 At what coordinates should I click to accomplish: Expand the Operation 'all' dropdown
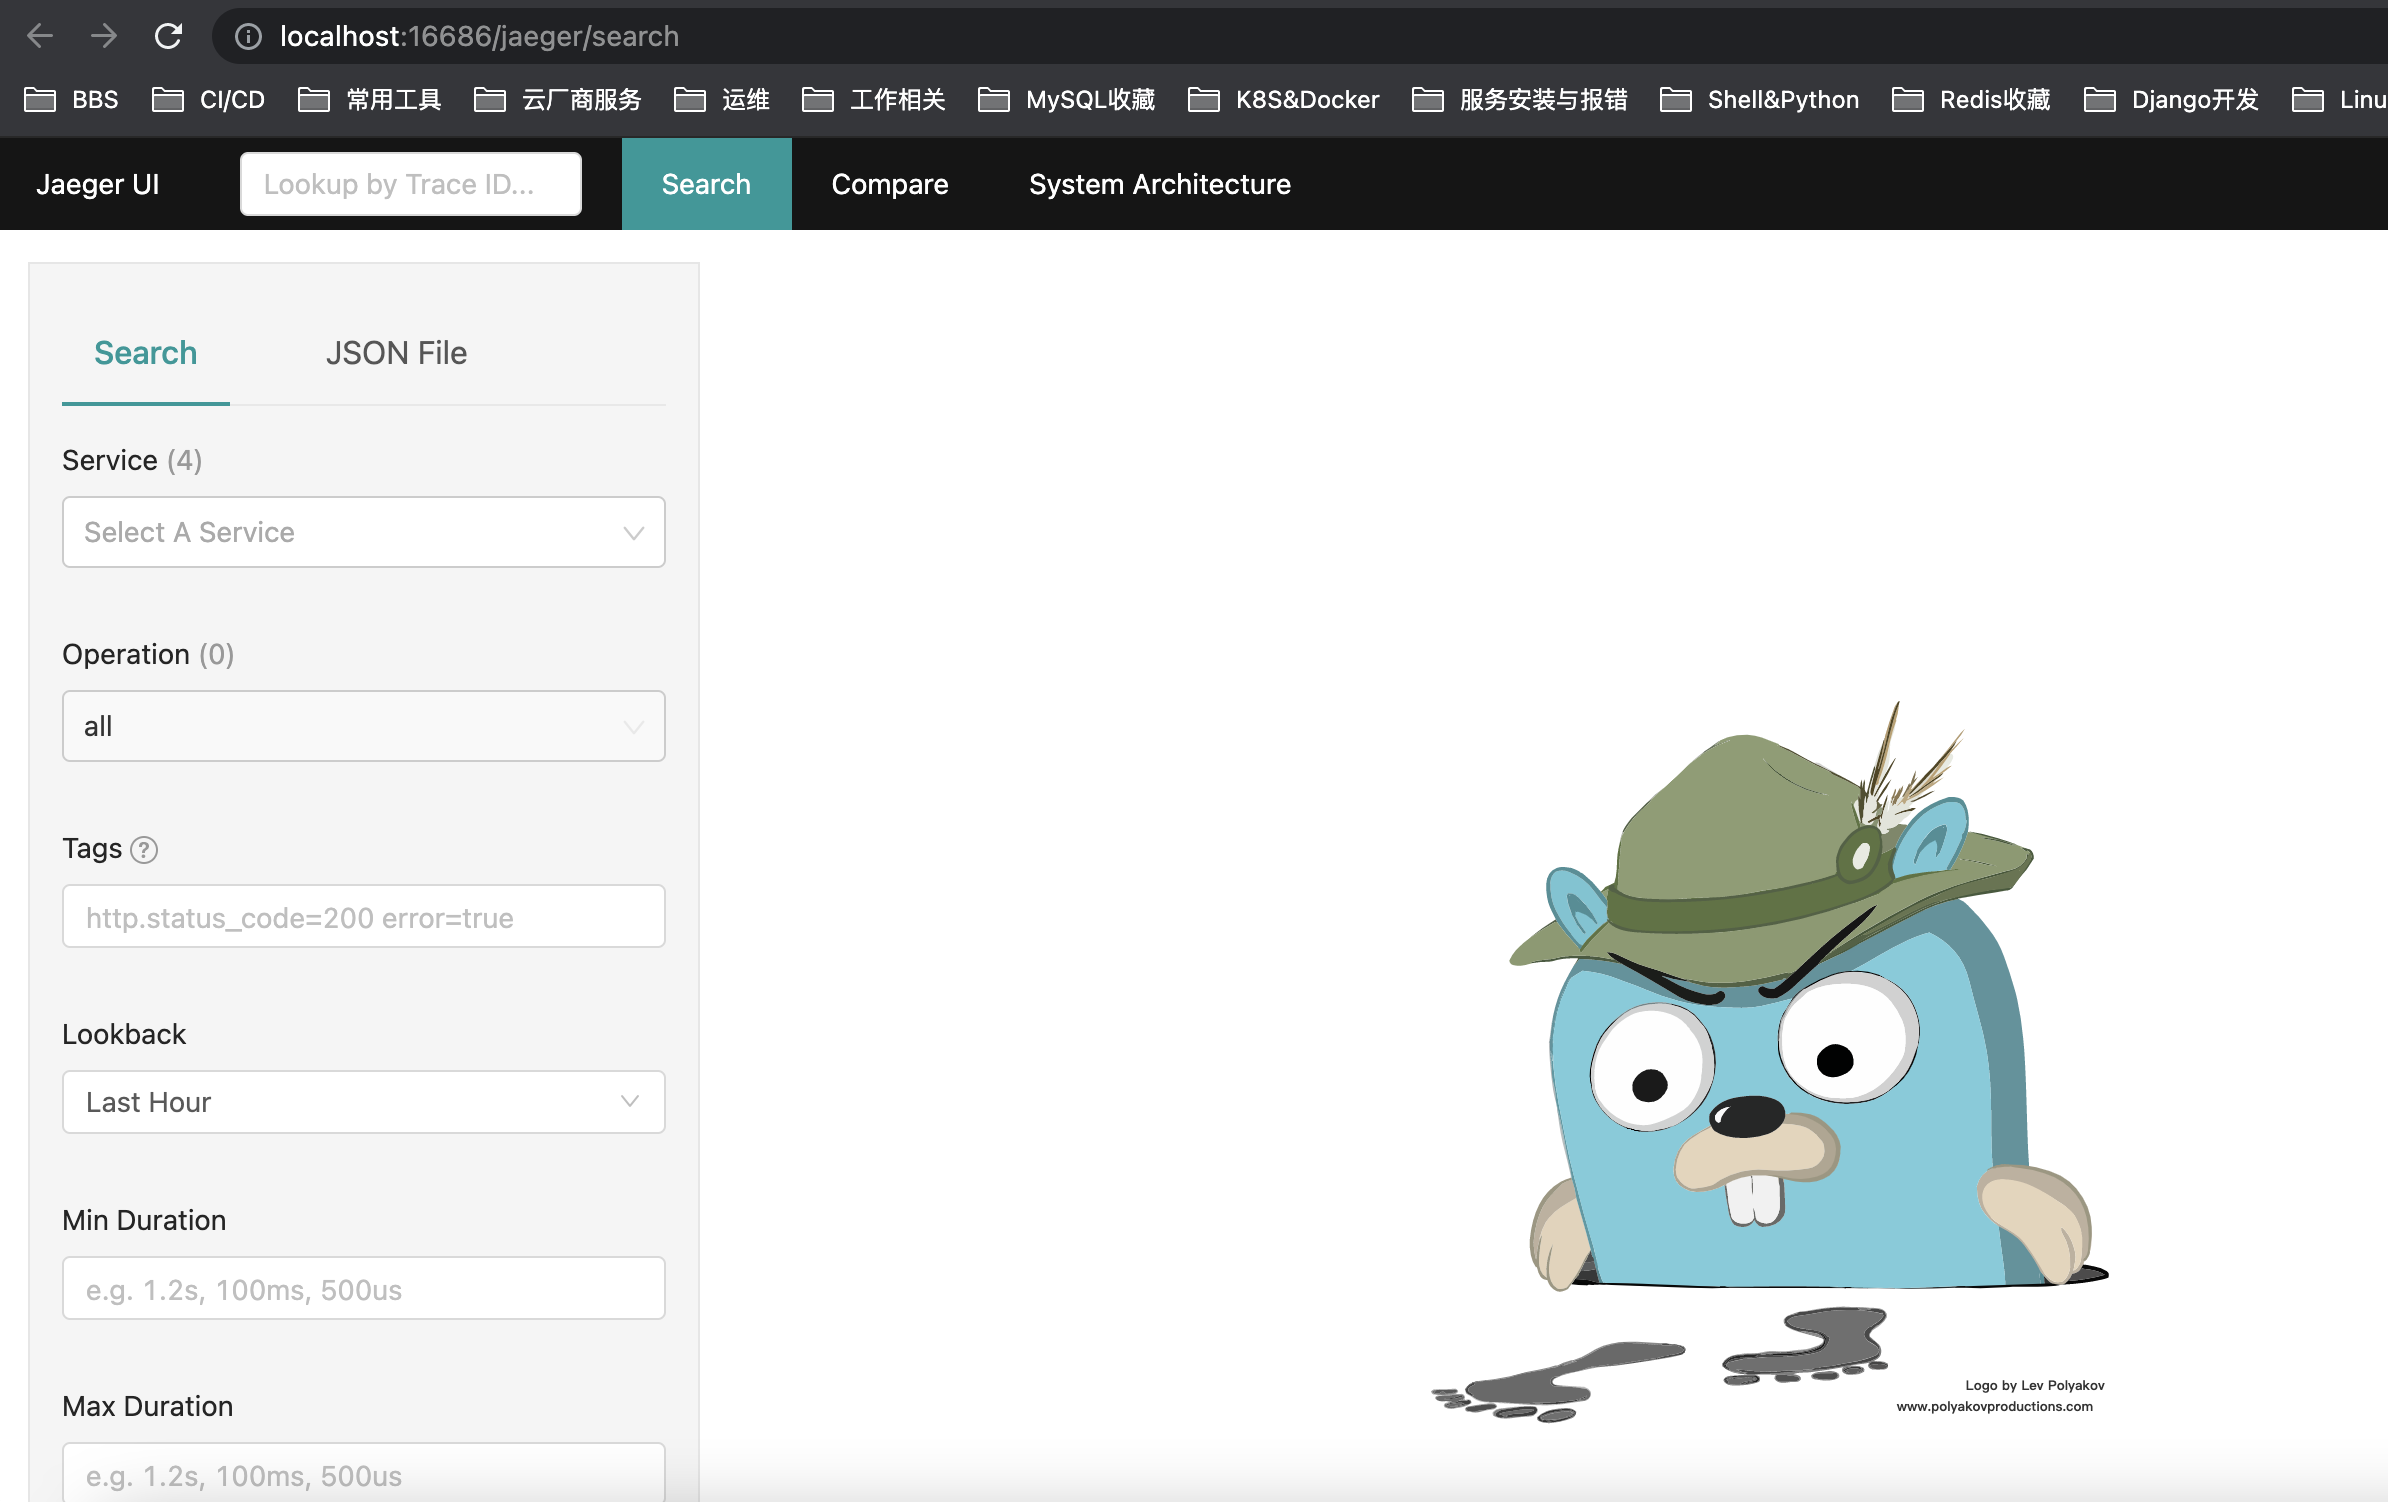click(x=363, y=726)
